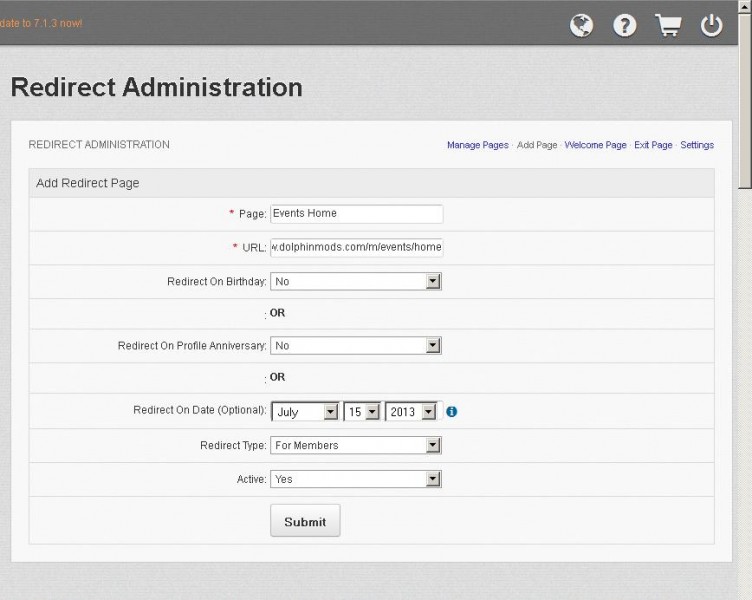Image resolution: width=752 pixels, height=600 pixels.
Task: Go to Manage Pages tab
Action: [x=478, y=145]
